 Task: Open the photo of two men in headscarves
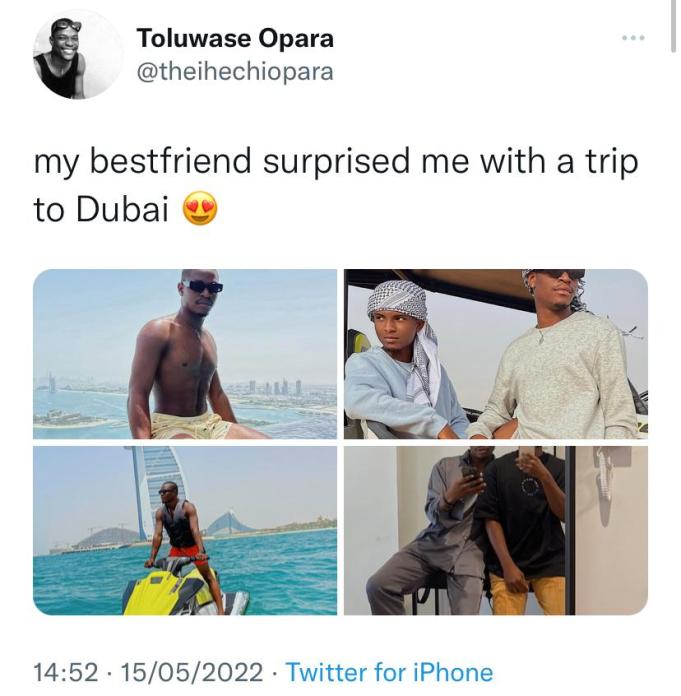tap(496, 354)
